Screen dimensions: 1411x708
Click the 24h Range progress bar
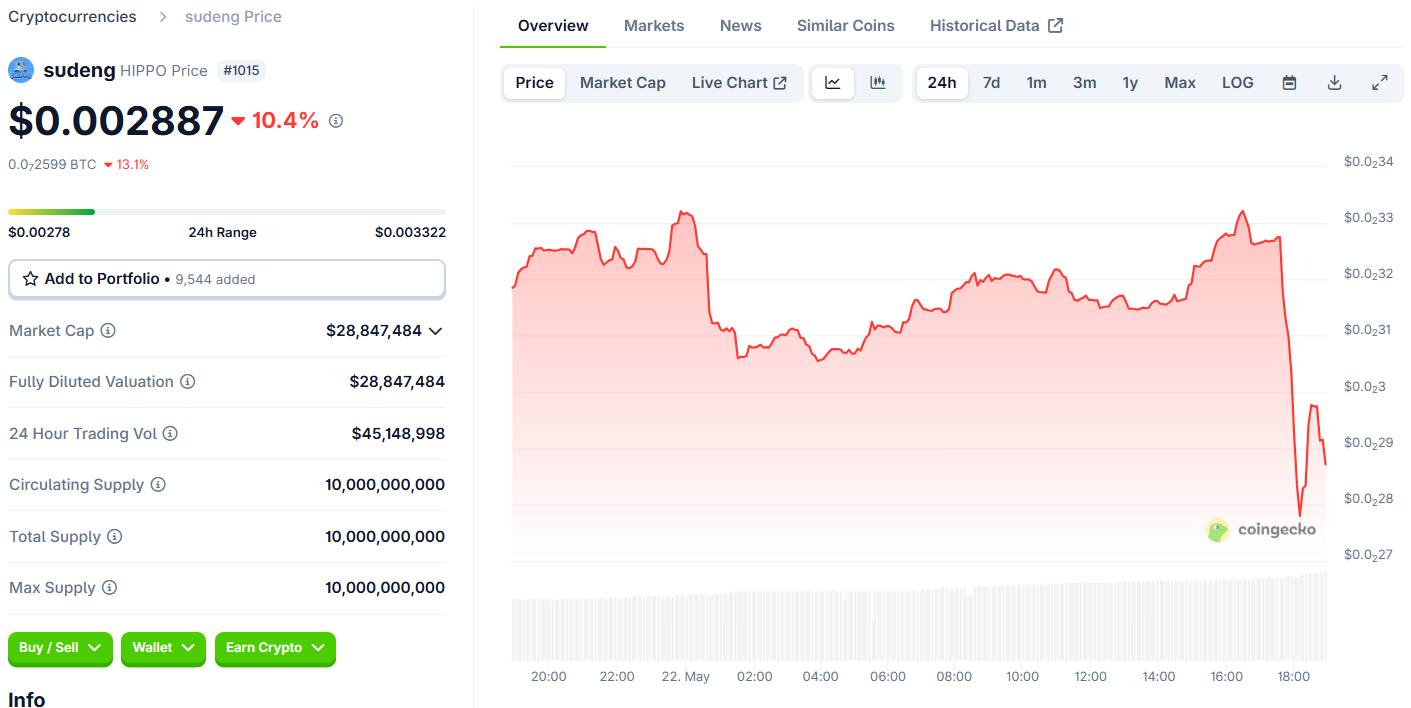[226, 212]
